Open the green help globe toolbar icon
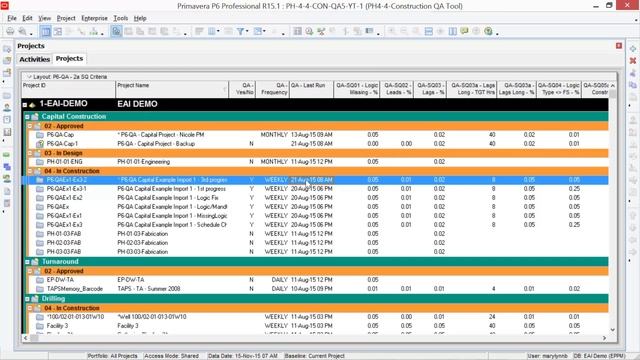 [x=489, y=31]
